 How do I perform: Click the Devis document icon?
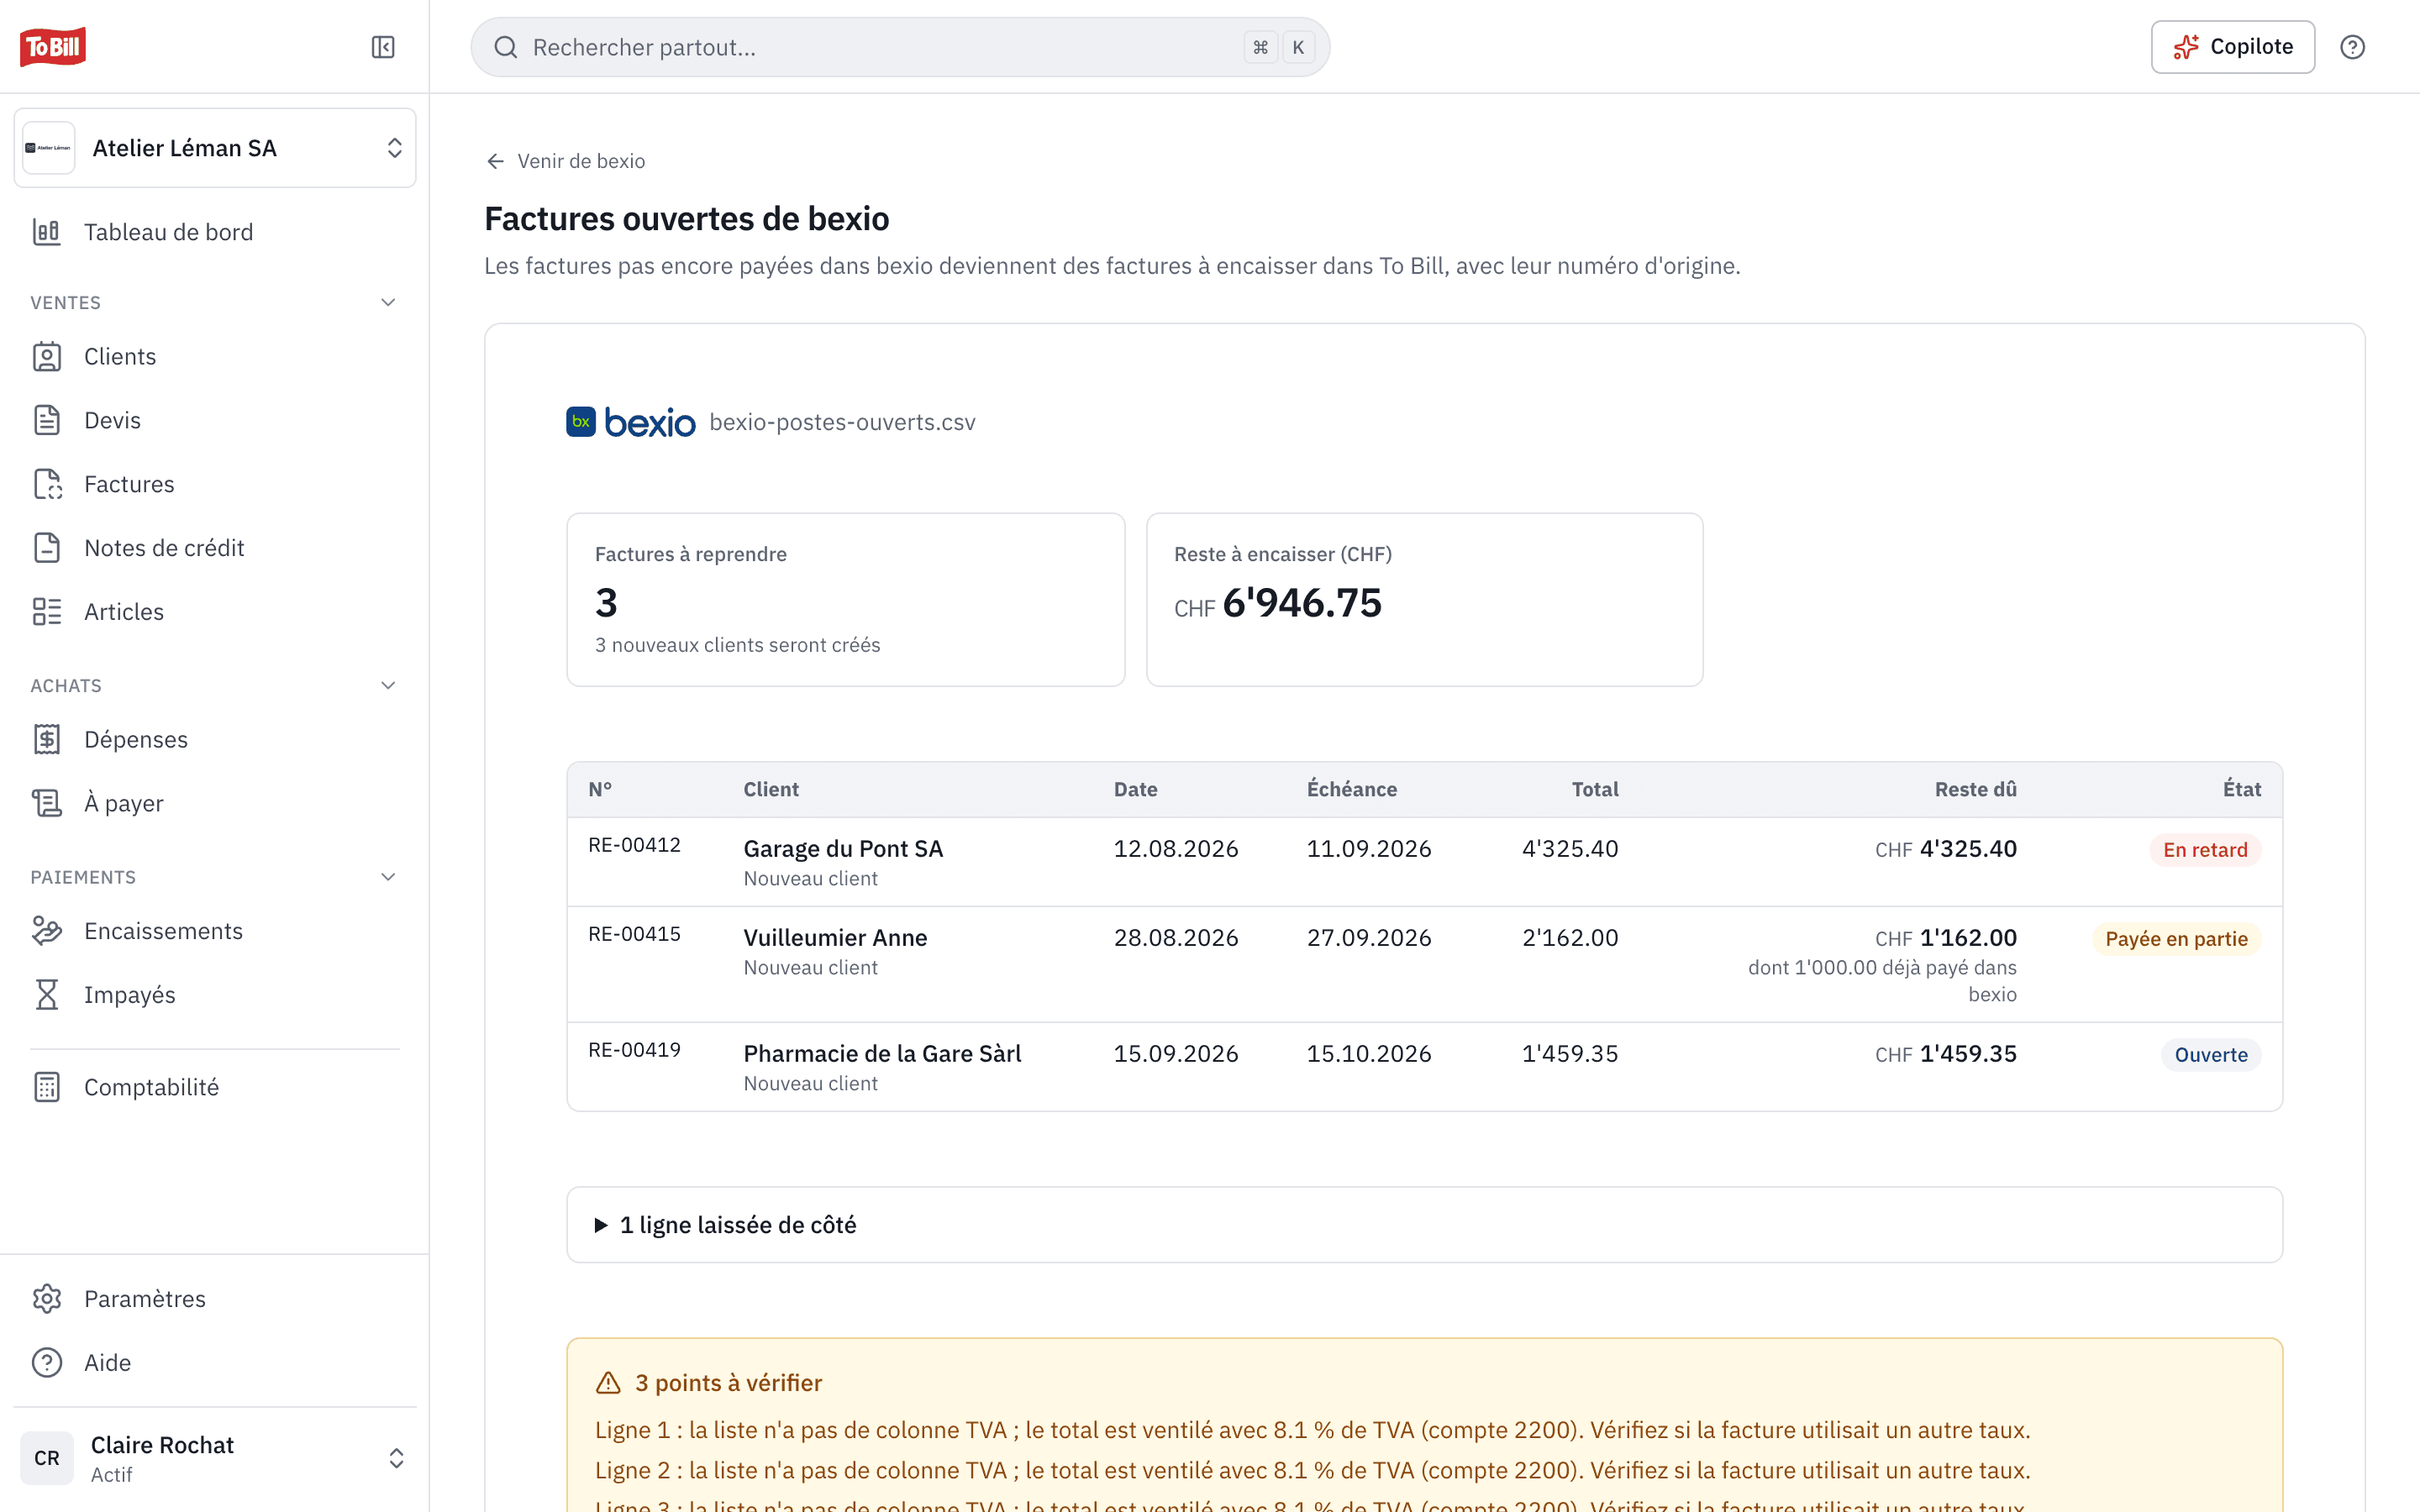click(x=47, y=420)
